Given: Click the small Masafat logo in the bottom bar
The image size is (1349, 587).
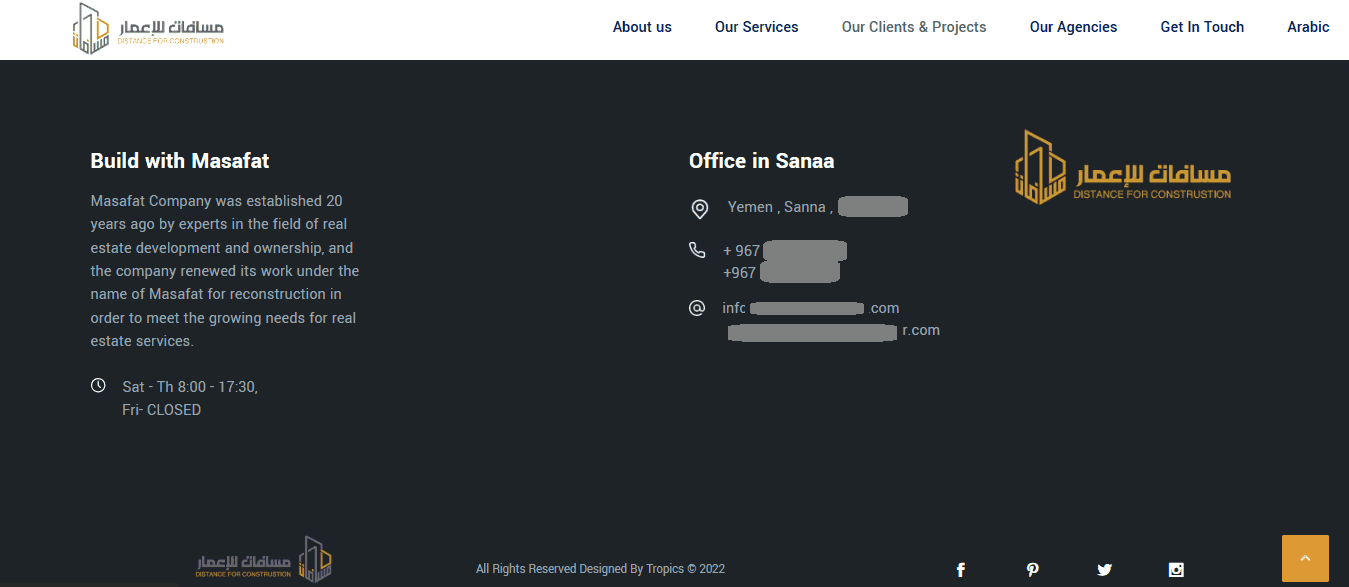Looking at the screenshot, I should tap(264, 560).
